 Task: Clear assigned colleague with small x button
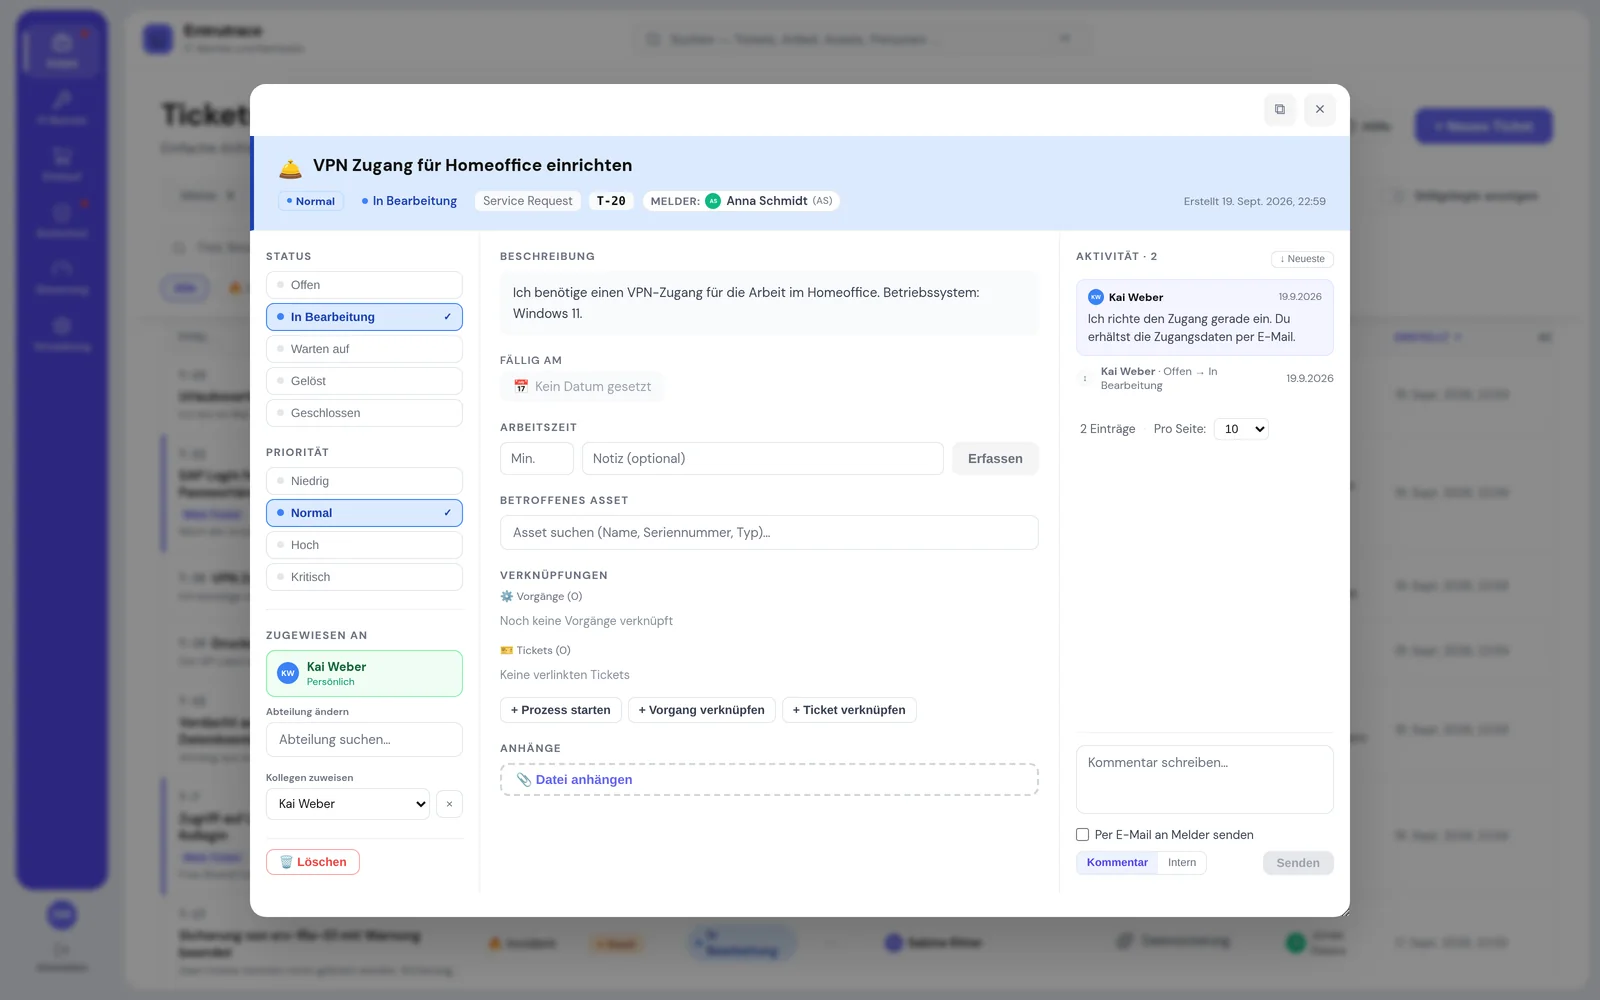(x=449, y=804)
